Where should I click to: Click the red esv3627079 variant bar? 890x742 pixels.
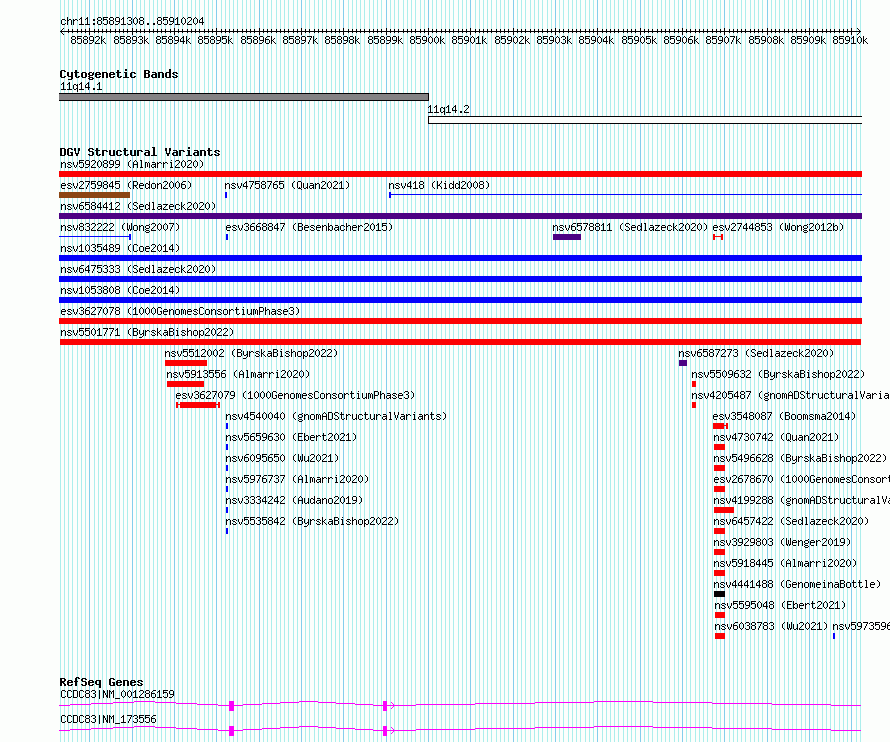point(198,405)
